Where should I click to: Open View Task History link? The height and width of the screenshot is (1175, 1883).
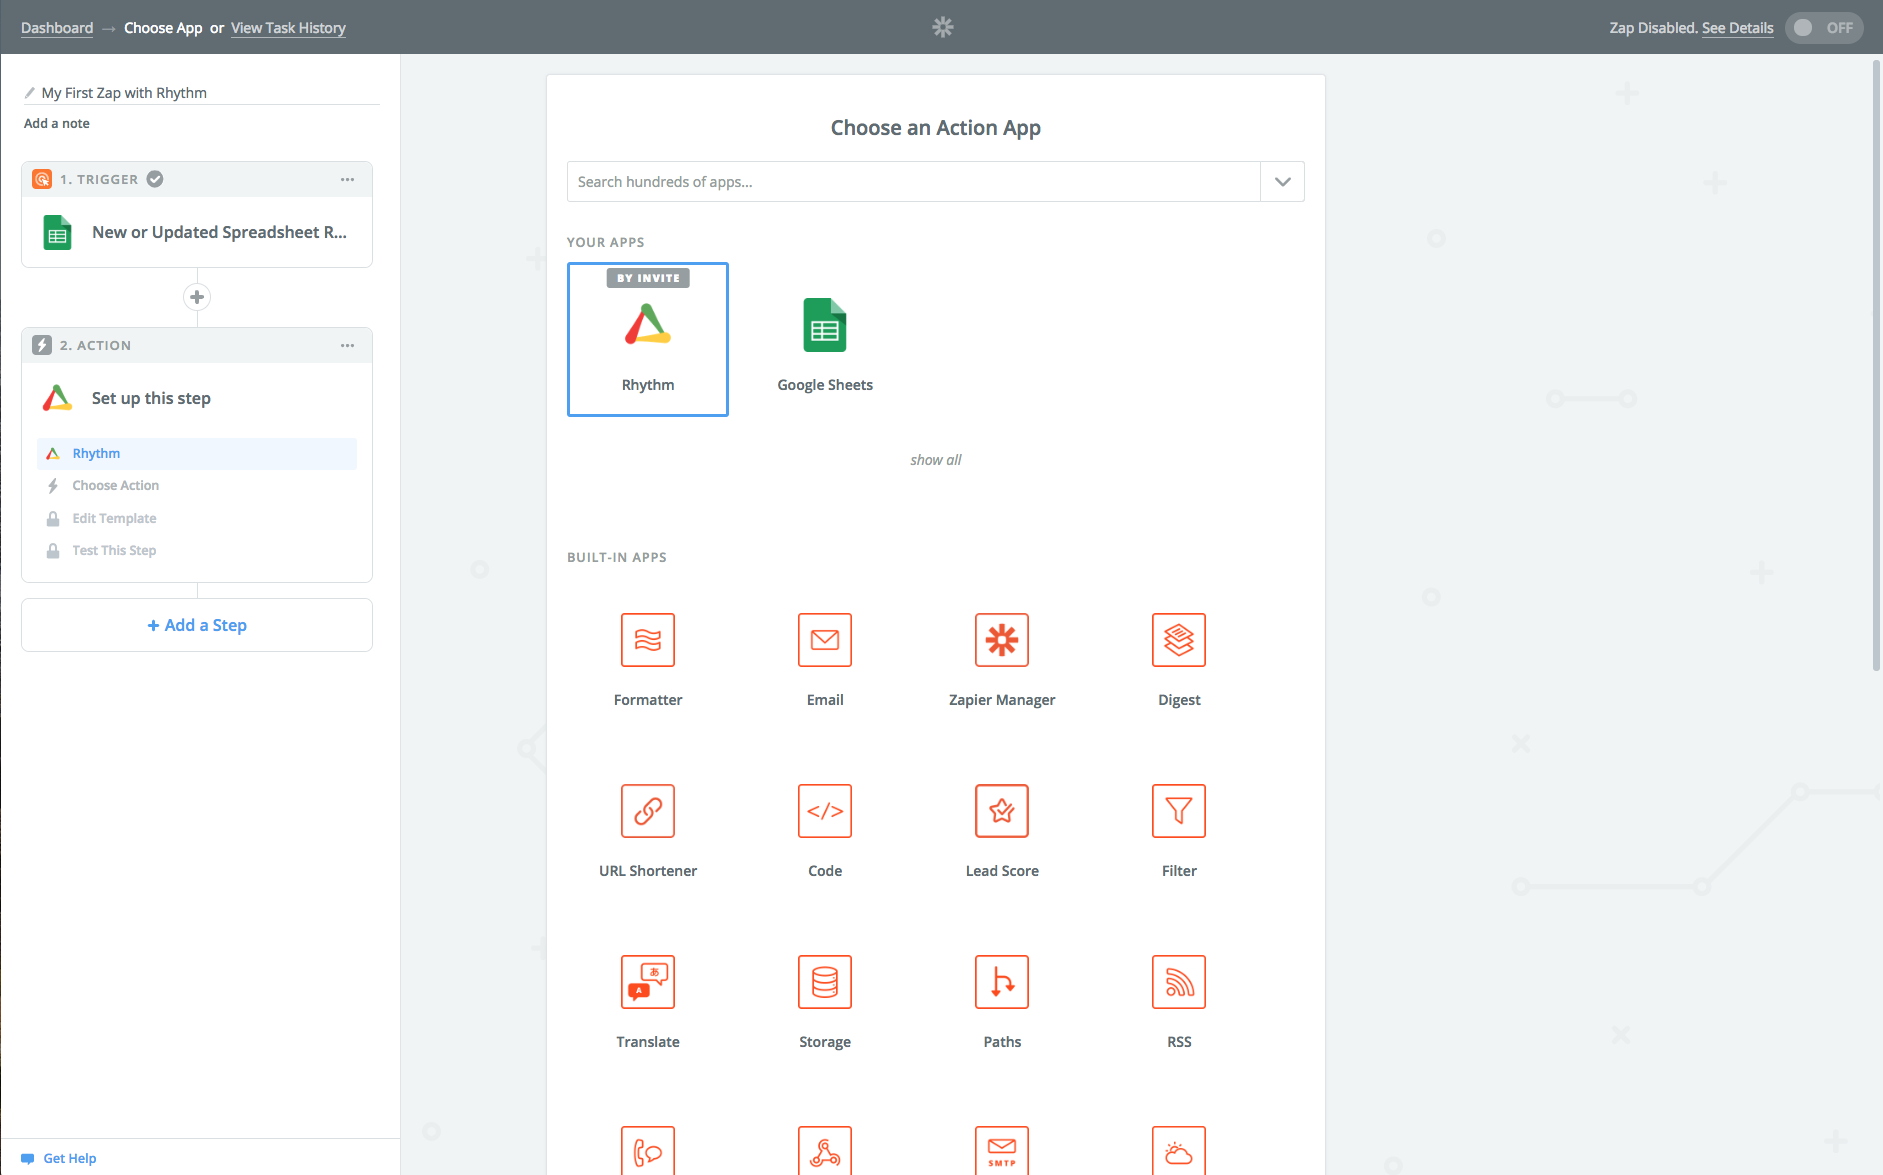click(x=288, y=28)
